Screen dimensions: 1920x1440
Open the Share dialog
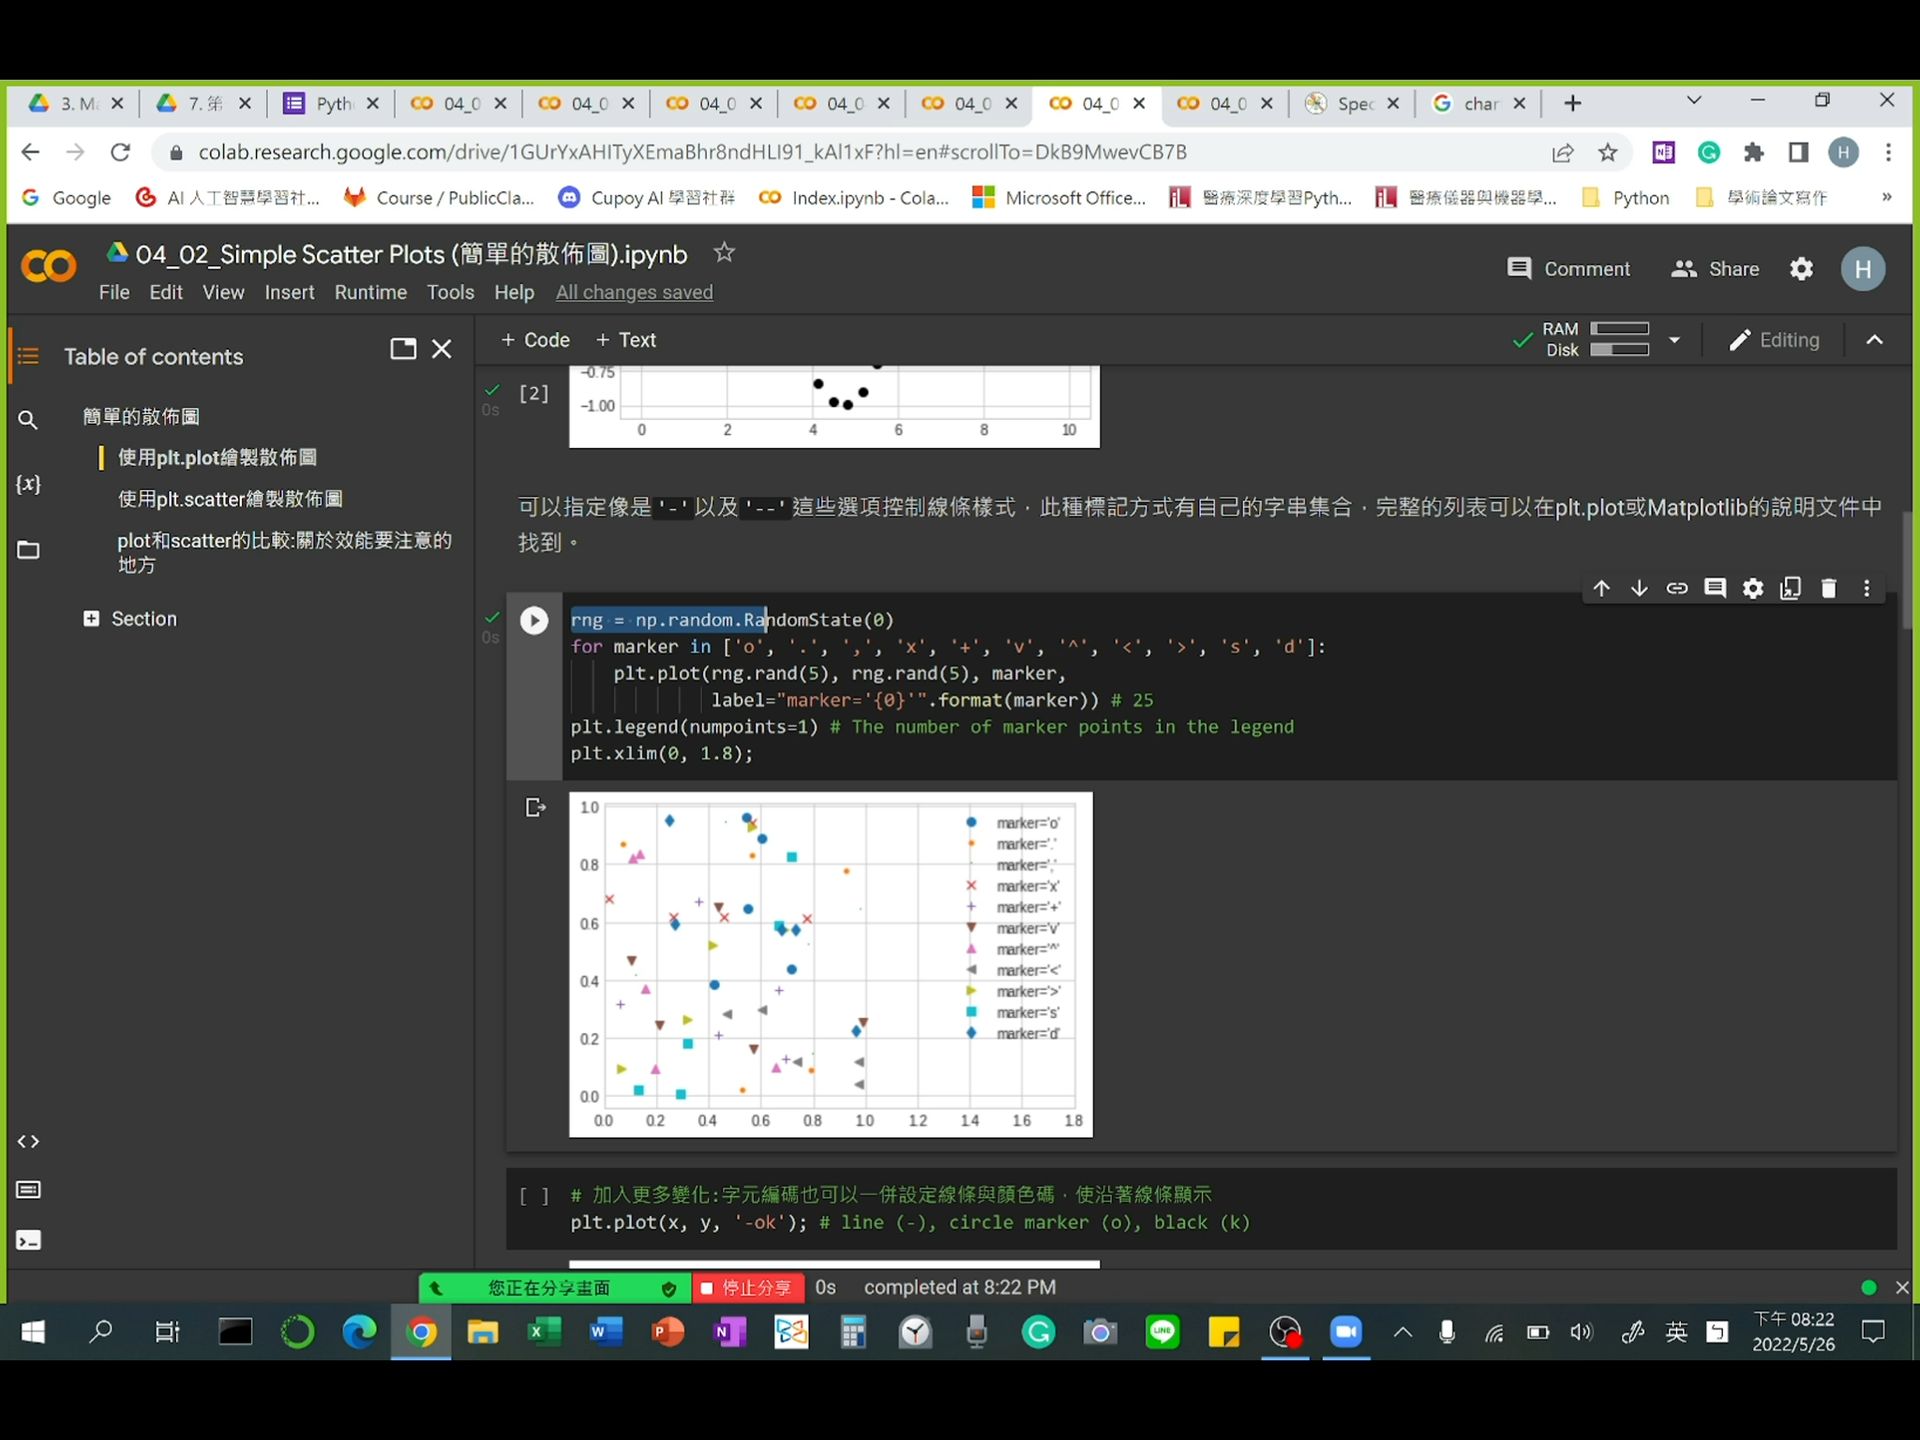pos(1714,269)
